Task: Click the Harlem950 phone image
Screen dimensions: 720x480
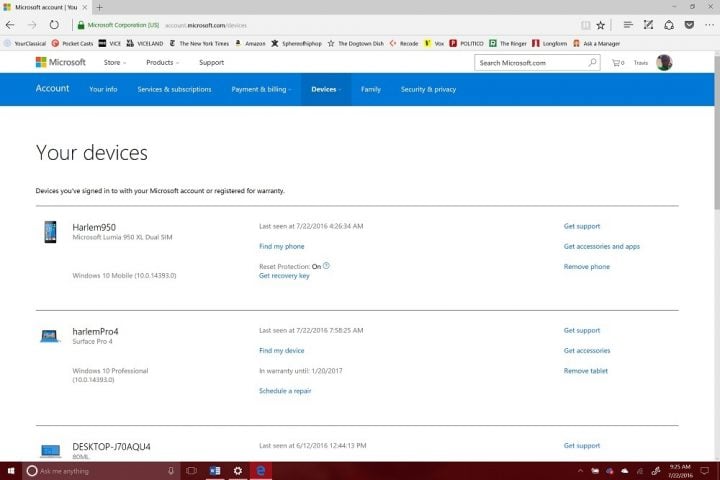Action: tap(51, 232)
